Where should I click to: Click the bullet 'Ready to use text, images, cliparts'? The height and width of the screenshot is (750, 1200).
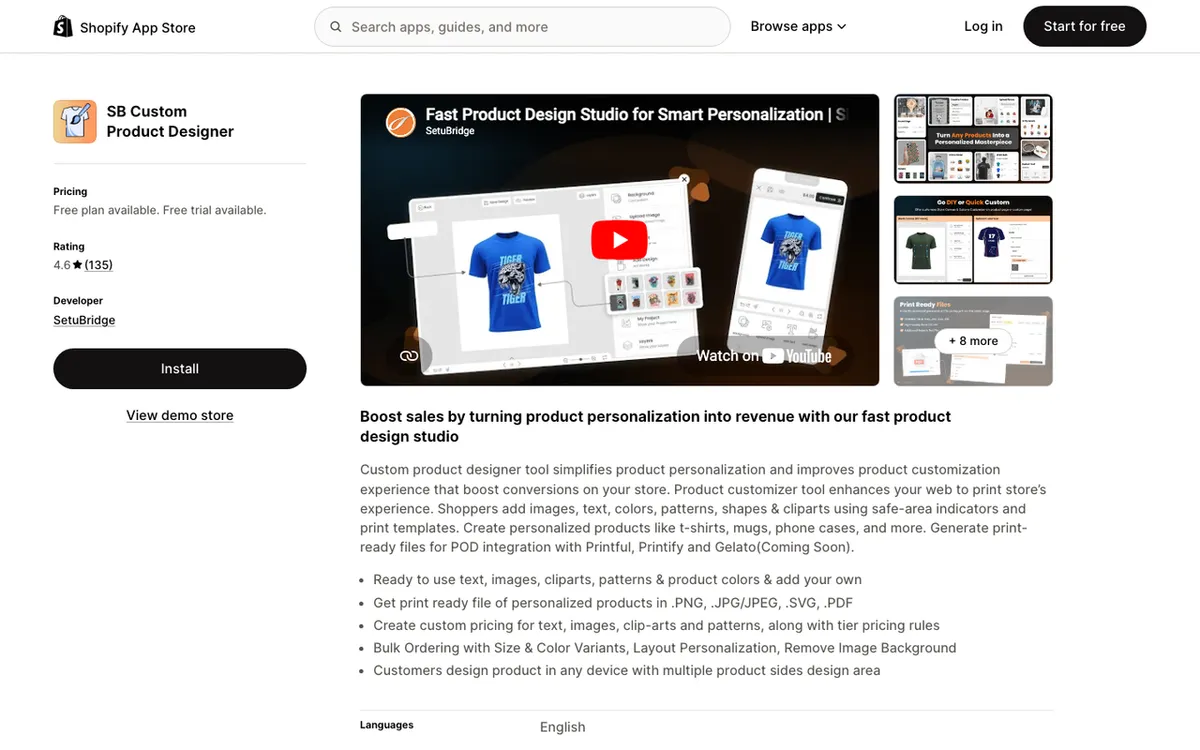tap(617, 579)
